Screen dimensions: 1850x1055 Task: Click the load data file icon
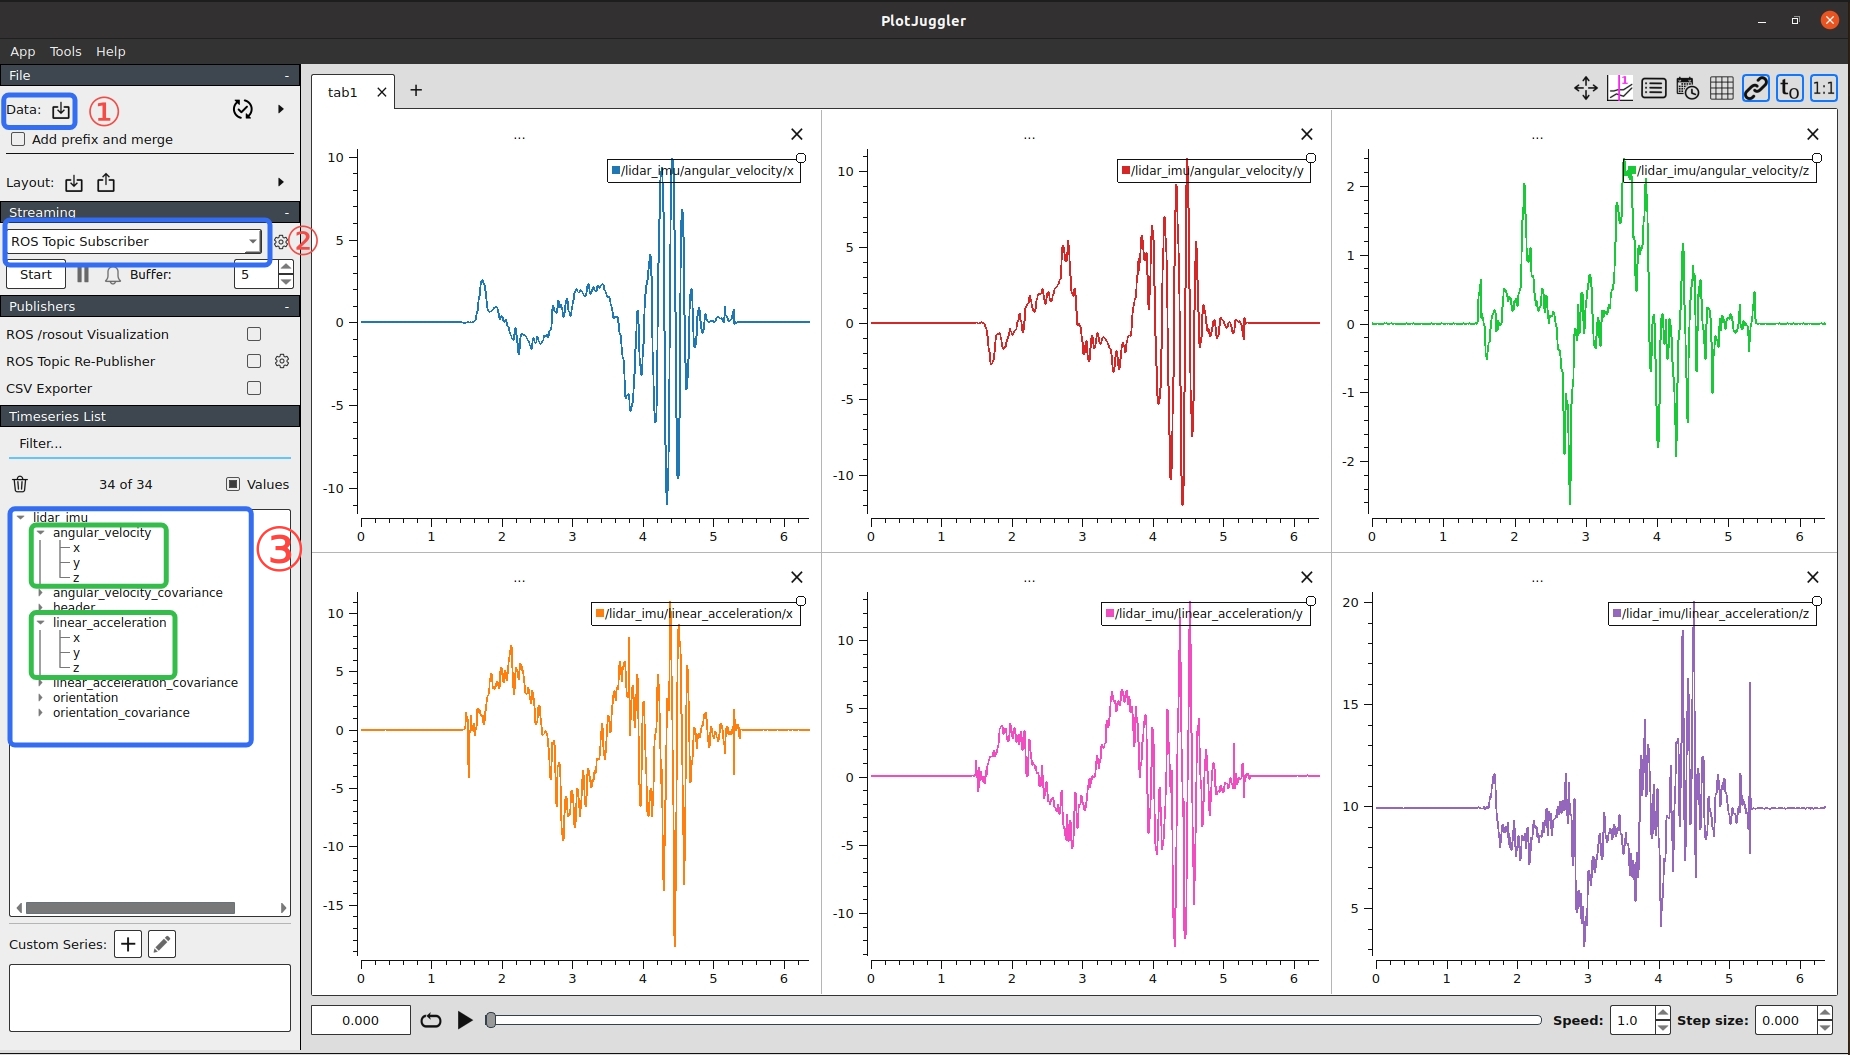coord(61,110)
